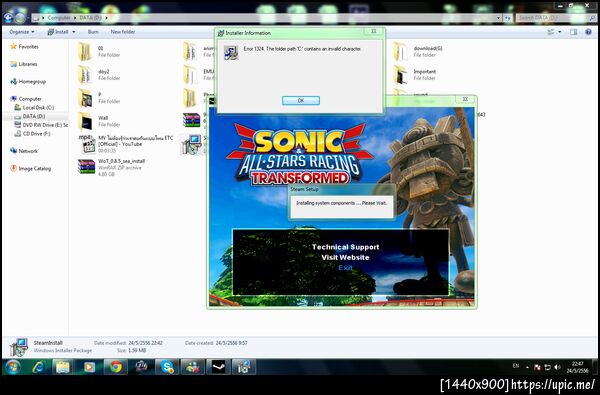Open Windows Explorer from the taskbar
This screenshot has height=395, width=600.
pos(63,367)
